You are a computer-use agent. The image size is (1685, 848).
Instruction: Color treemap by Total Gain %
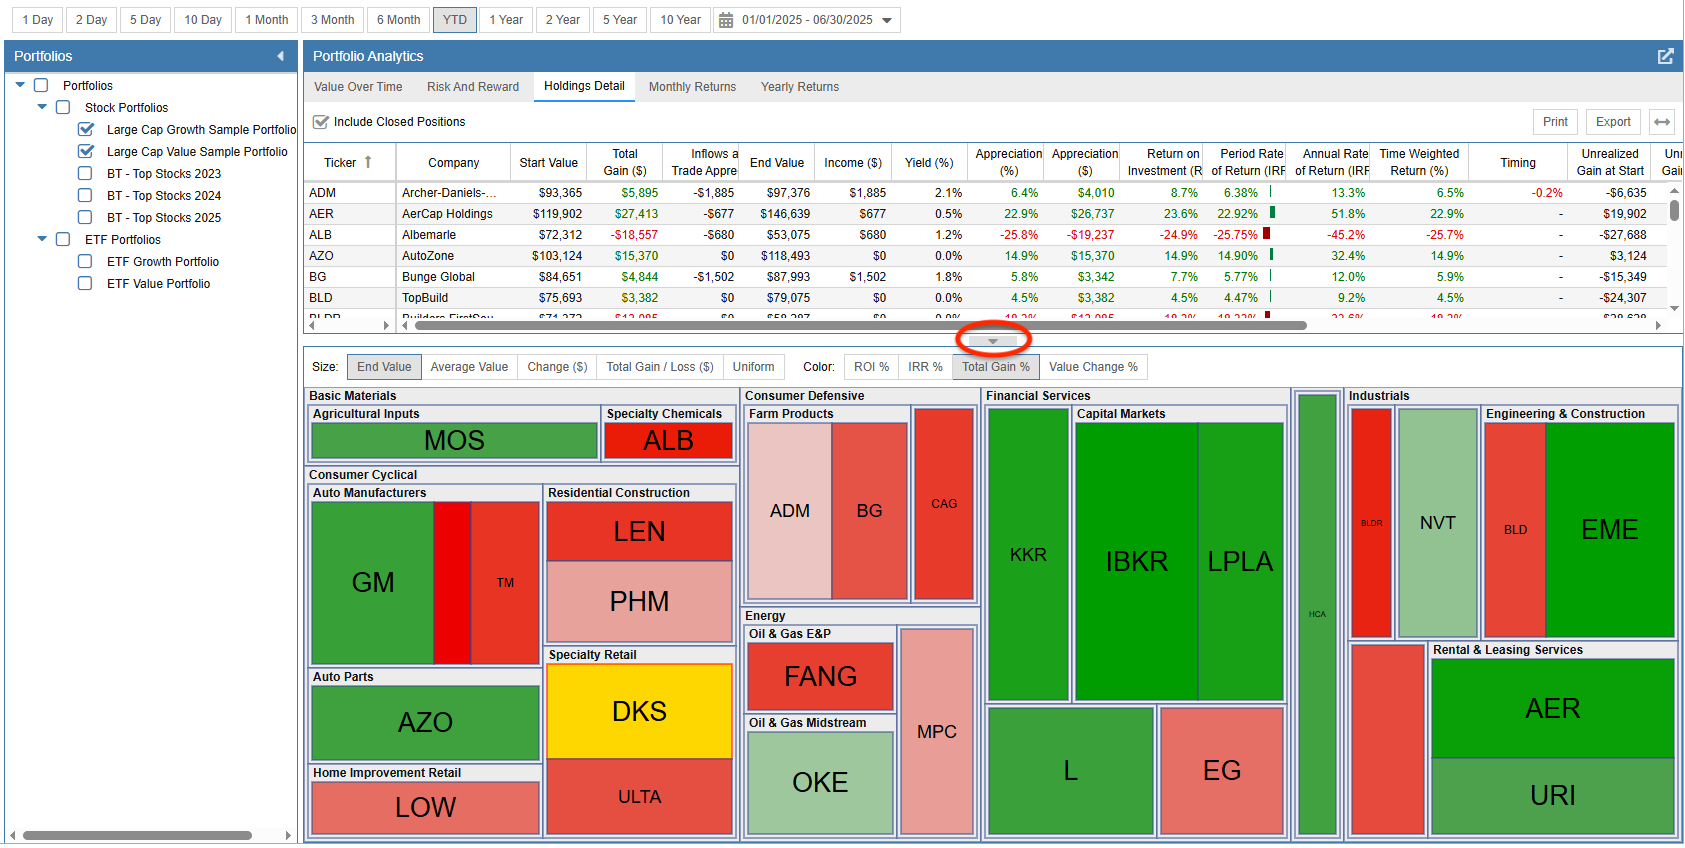point(995,367)
